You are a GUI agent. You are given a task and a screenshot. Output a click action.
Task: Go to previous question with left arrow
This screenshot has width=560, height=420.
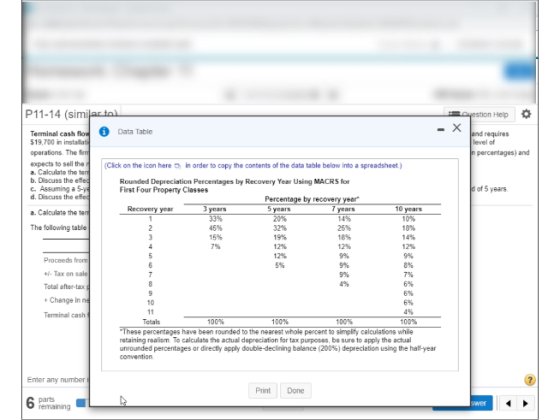[x=508, y=404]
